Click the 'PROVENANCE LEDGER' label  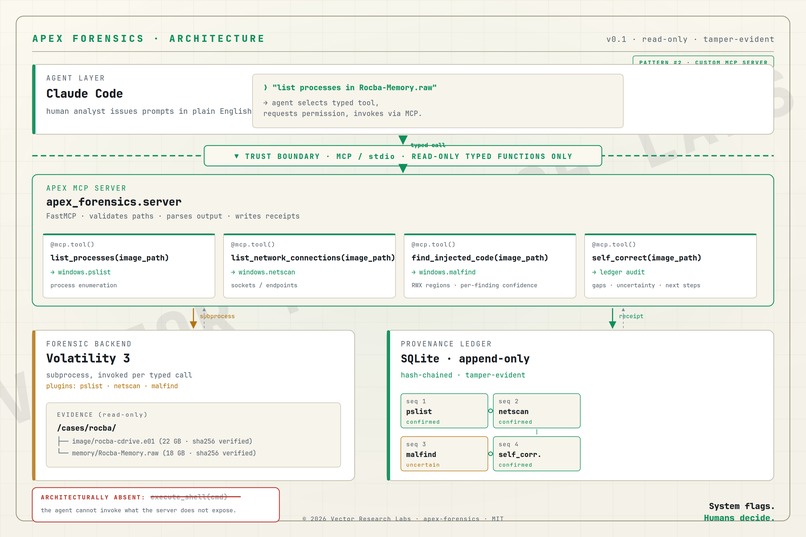pos(446,344)
